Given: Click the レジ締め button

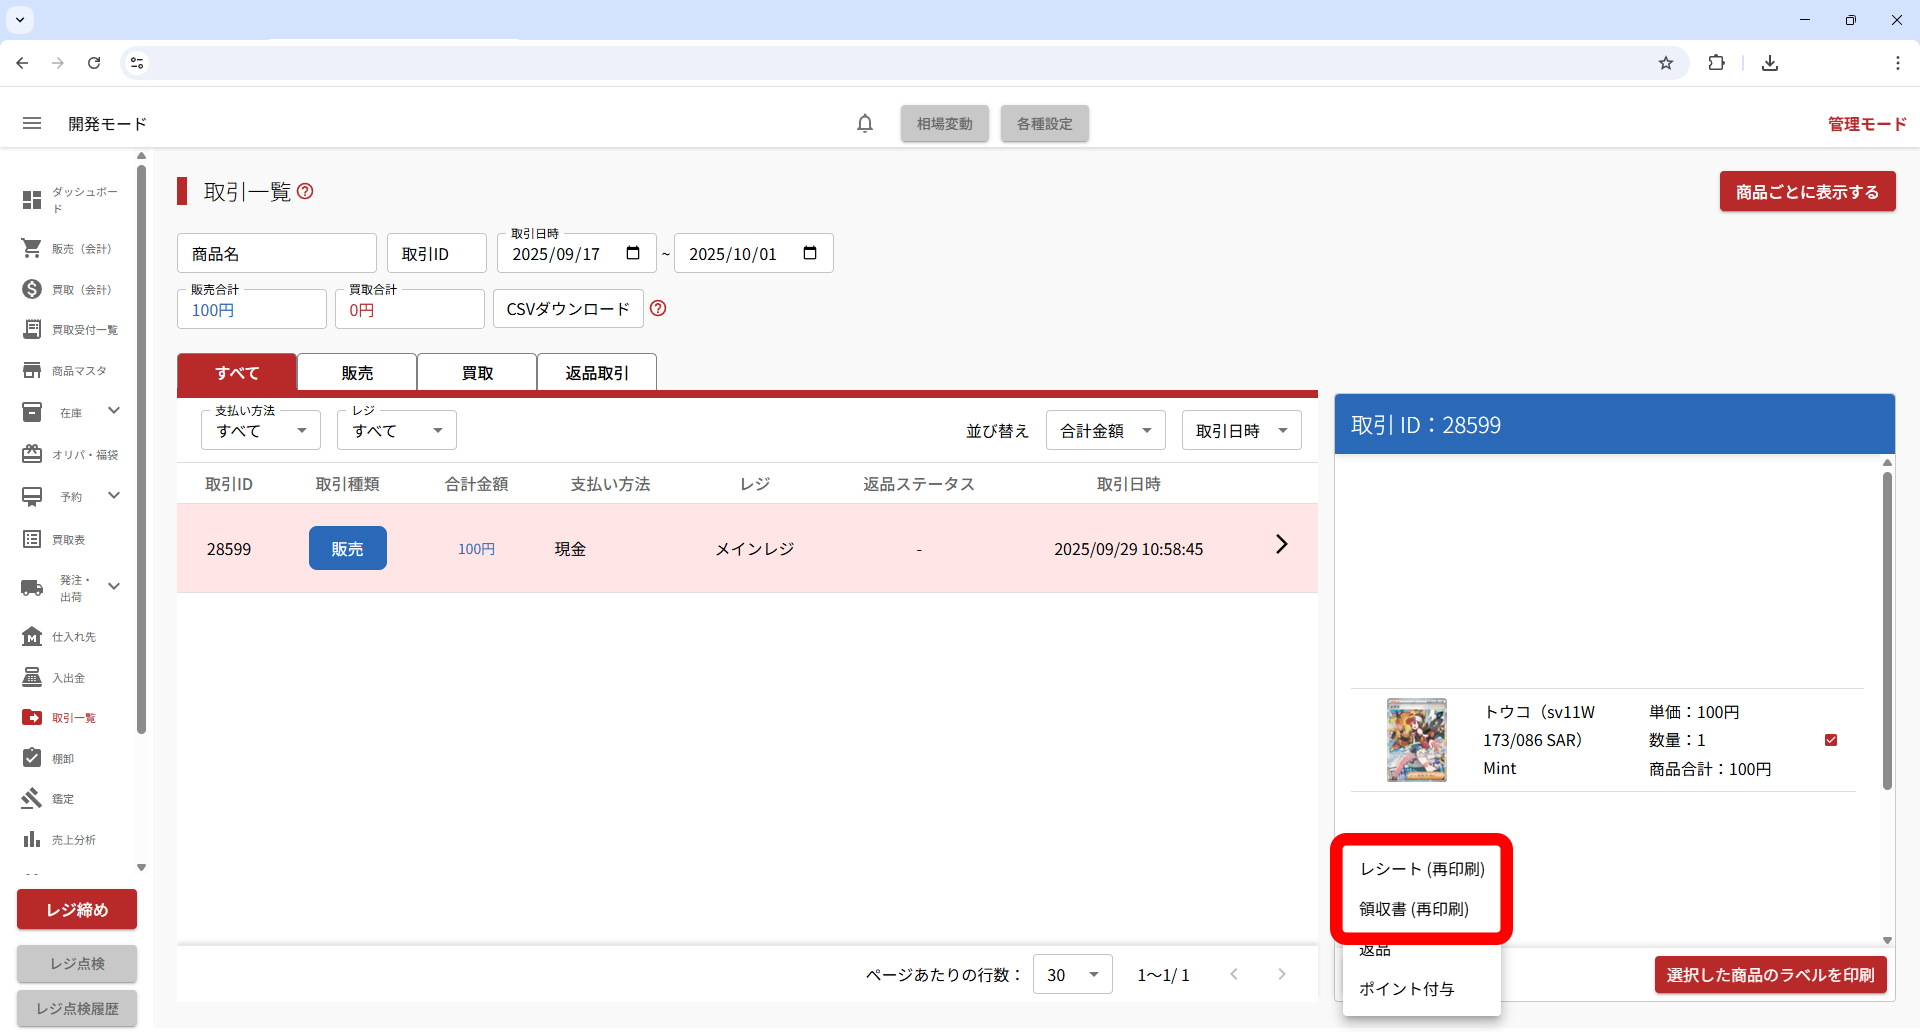Looking at the screenshot, I should [77, 910].
